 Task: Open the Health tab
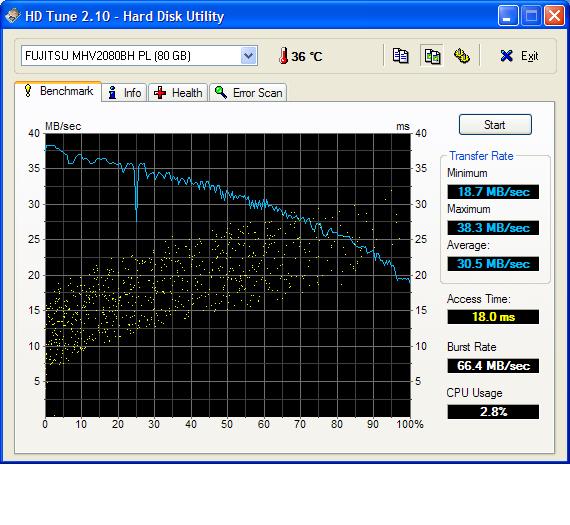coord(178,93)
